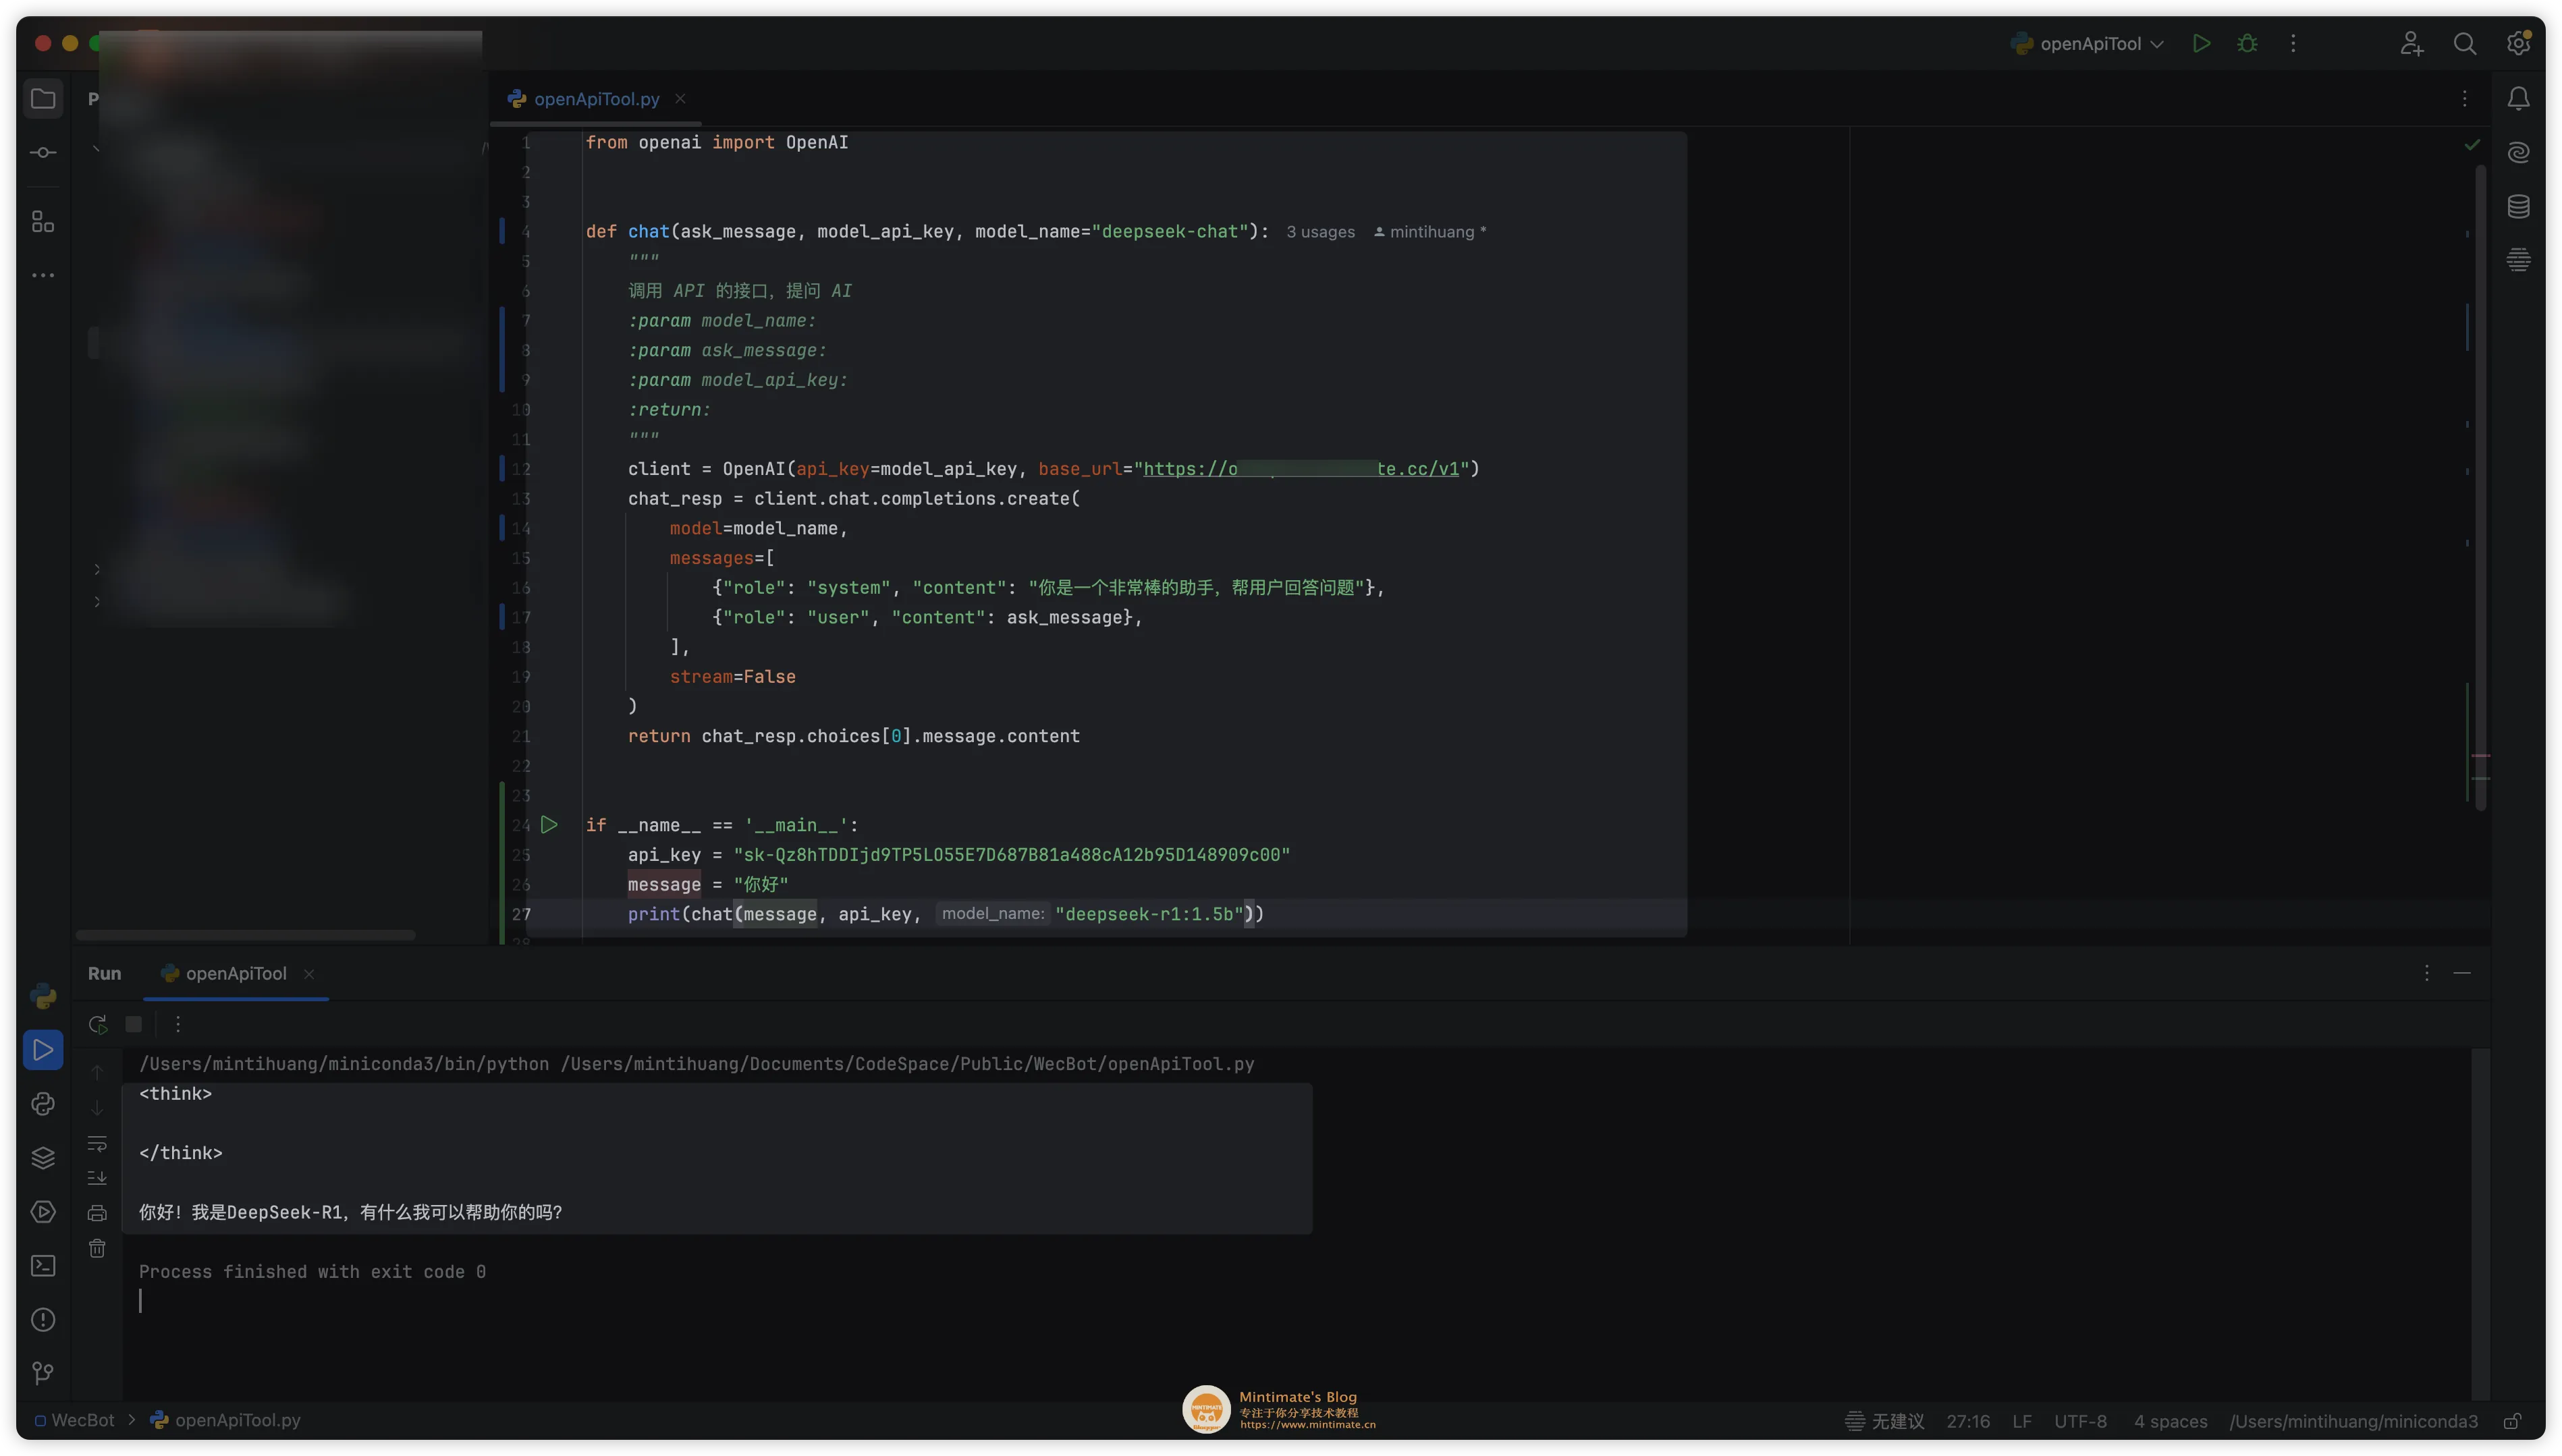
Task: Click the 3 usages inlay hint
Action: point(1320,232)
